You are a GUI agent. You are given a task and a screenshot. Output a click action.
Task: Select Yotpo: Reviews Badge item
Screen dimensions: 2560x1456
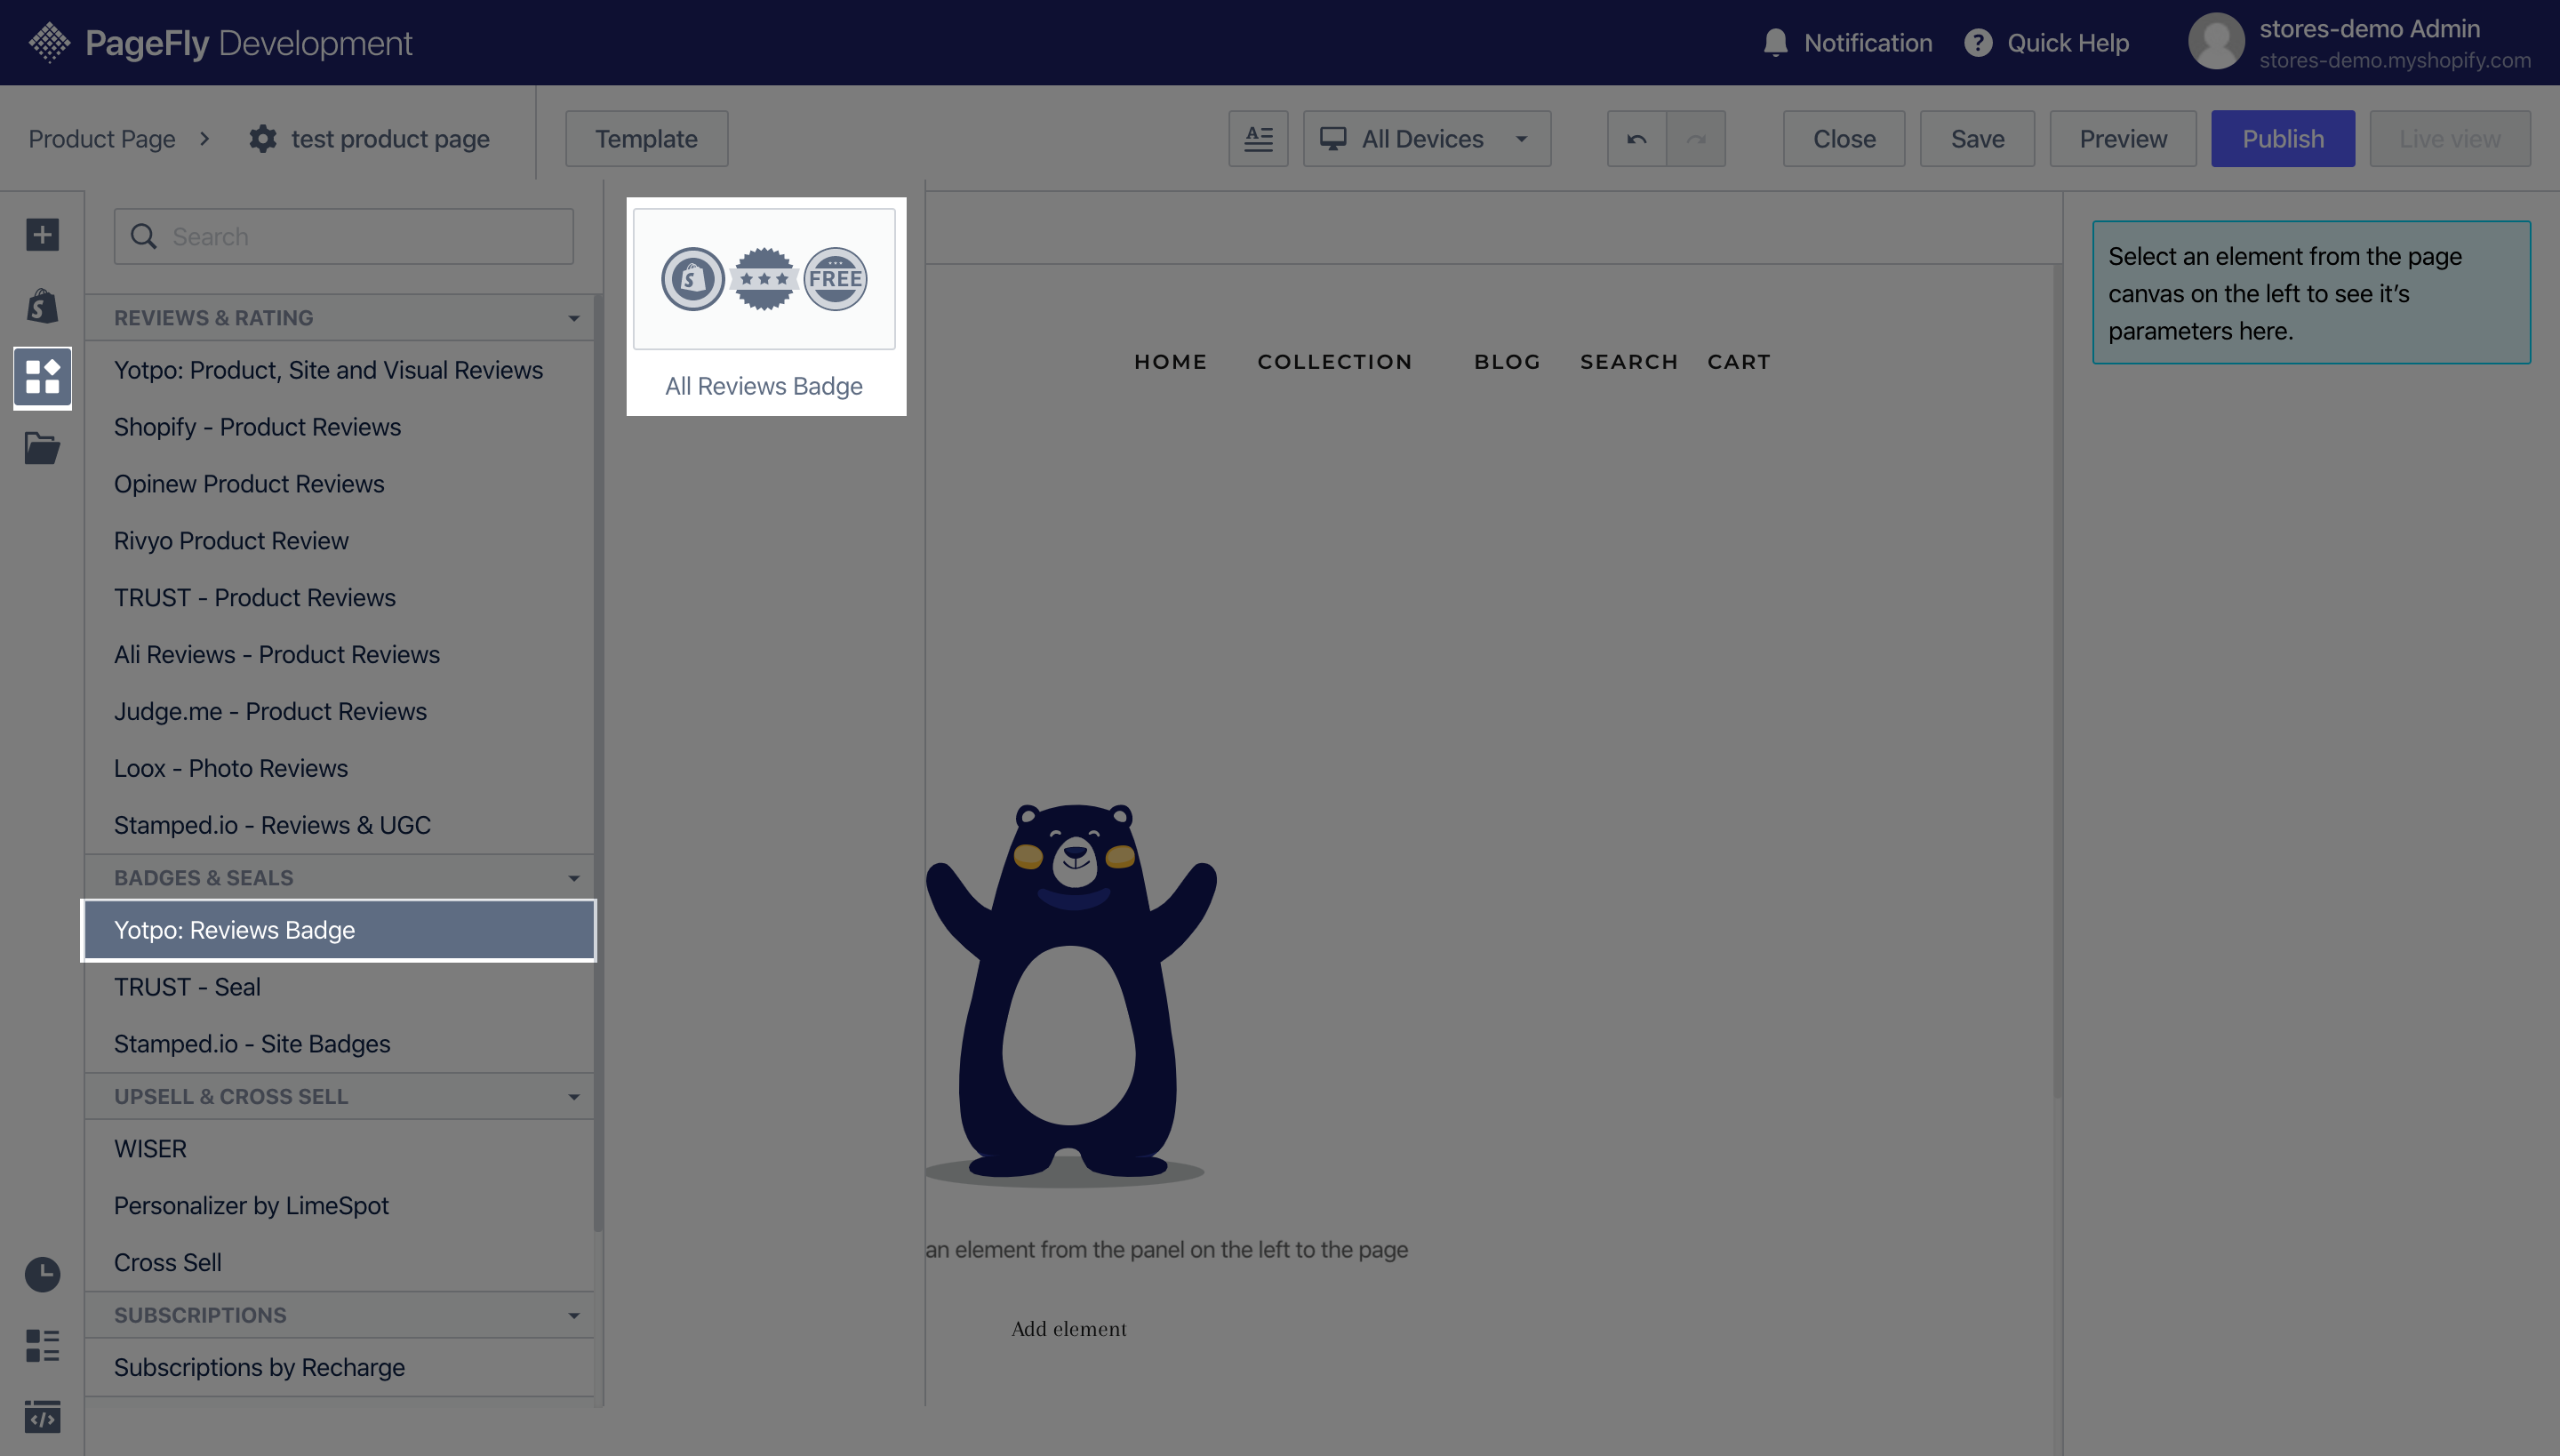(x=340, y=930)
